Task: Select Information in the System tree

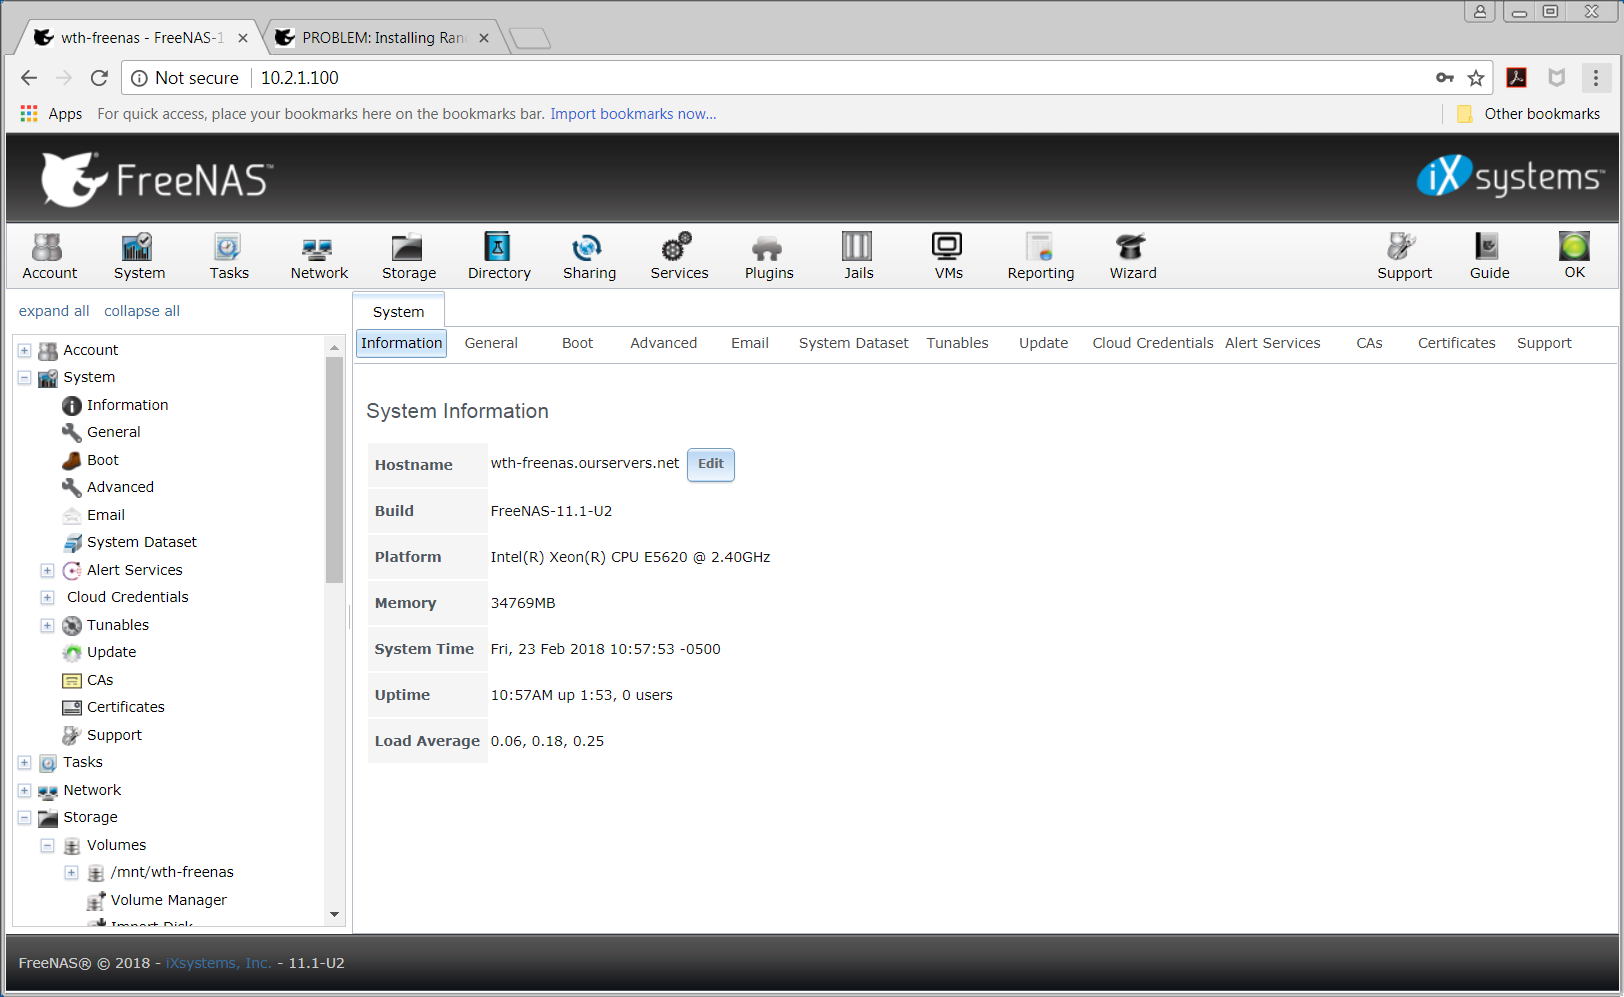Action: tap(127, 405)
